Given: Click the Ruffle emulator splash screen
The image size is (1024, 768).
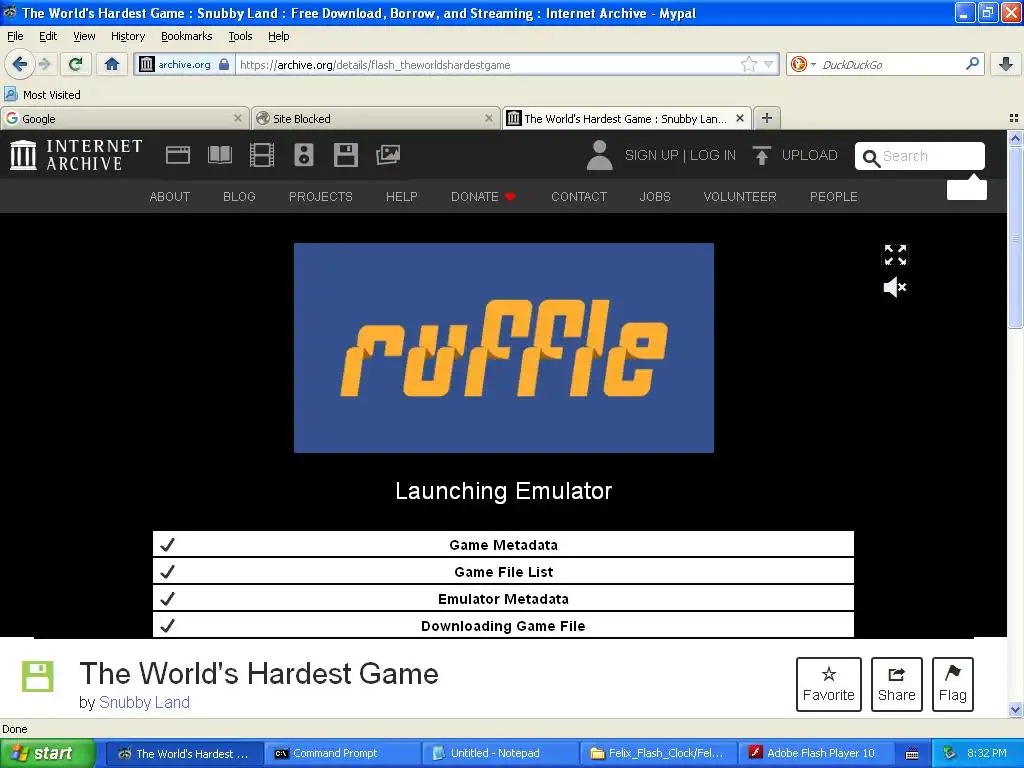Looking at the screenshot, I should point(504,347).
